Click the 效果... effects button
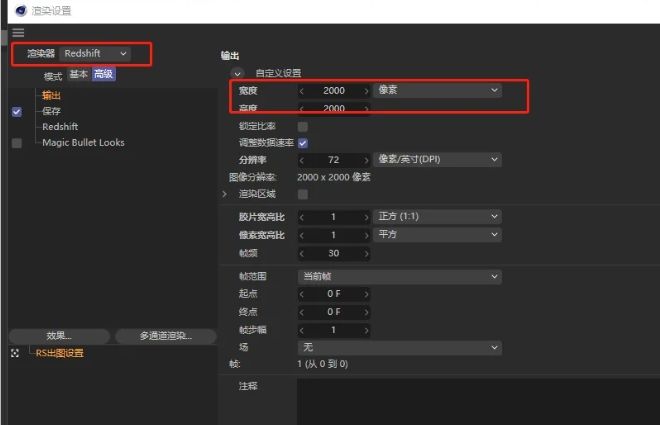 point(59,336)
